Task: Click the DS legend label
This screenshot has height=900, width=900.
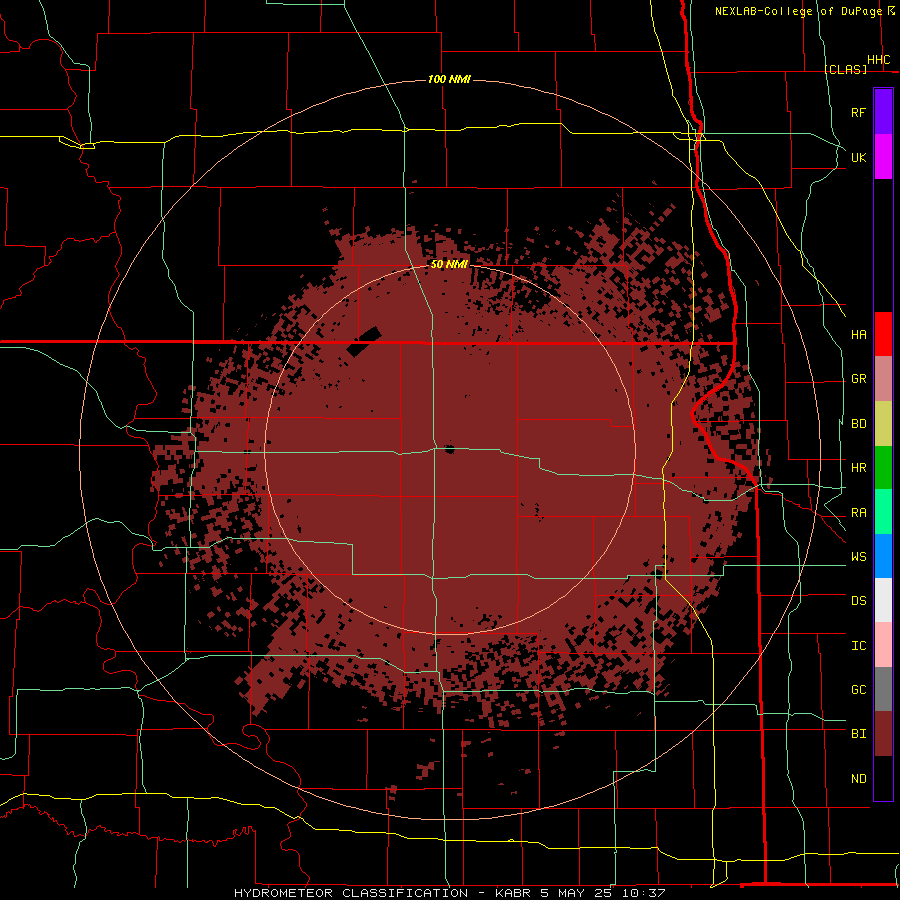Action: (858, 601)
